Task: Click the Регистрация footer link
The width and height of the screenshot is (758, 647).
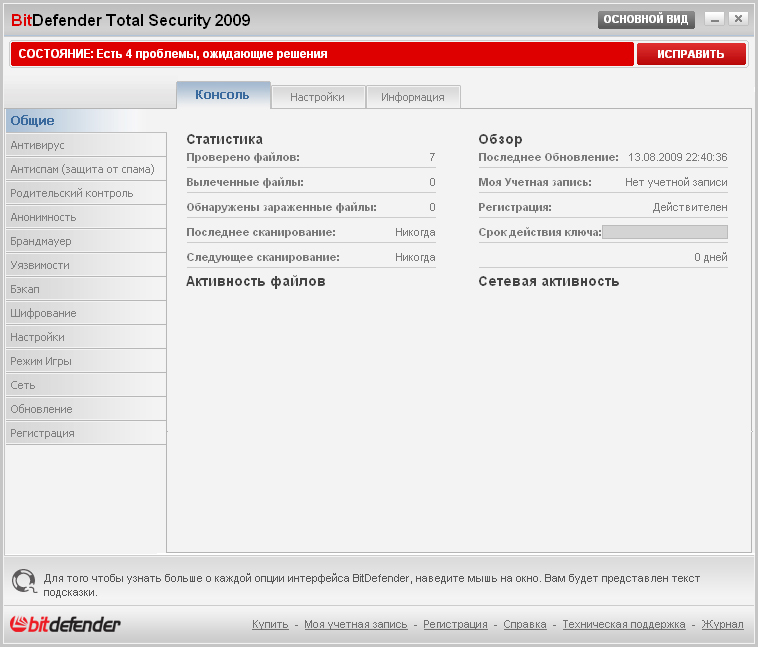Action: 455,624
